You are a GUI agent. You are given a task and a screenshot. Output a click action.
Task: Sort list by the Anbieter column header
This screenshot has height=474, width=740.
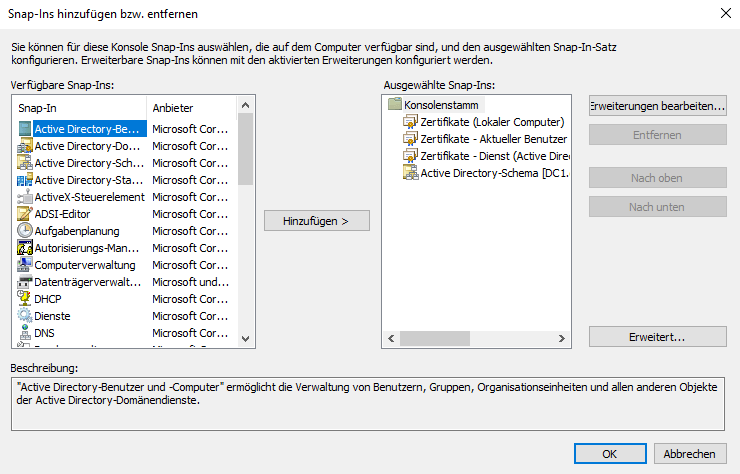[x=195, y=107]
